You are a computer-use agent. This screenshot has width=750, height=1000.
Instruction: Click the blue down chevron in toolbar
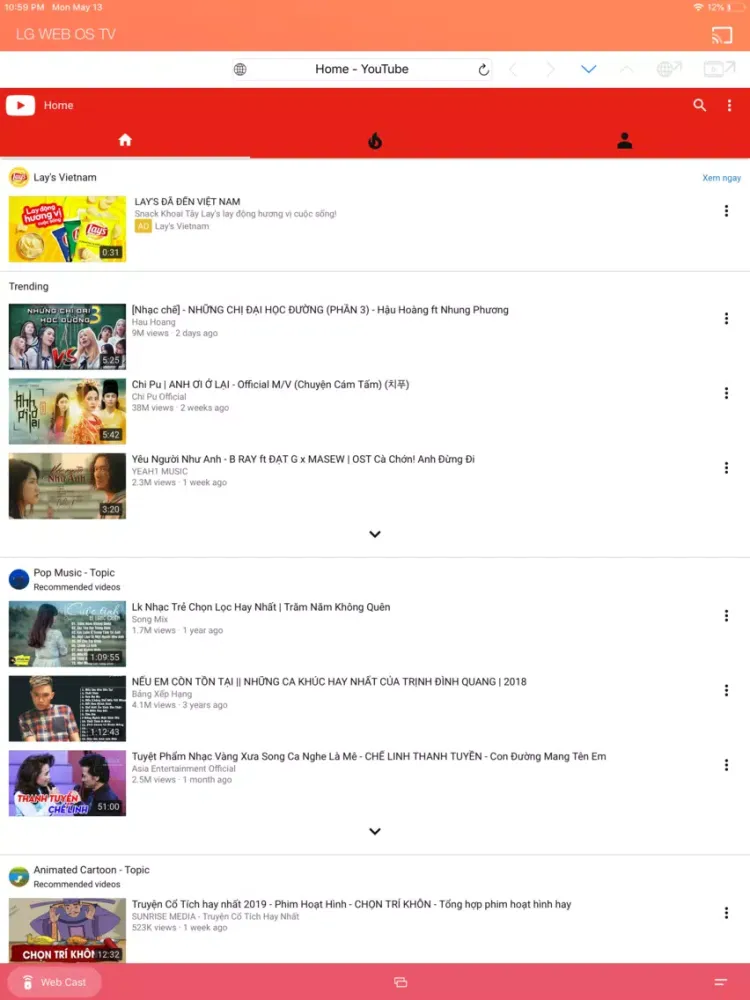pyautogui.click(x=589, y=69)
